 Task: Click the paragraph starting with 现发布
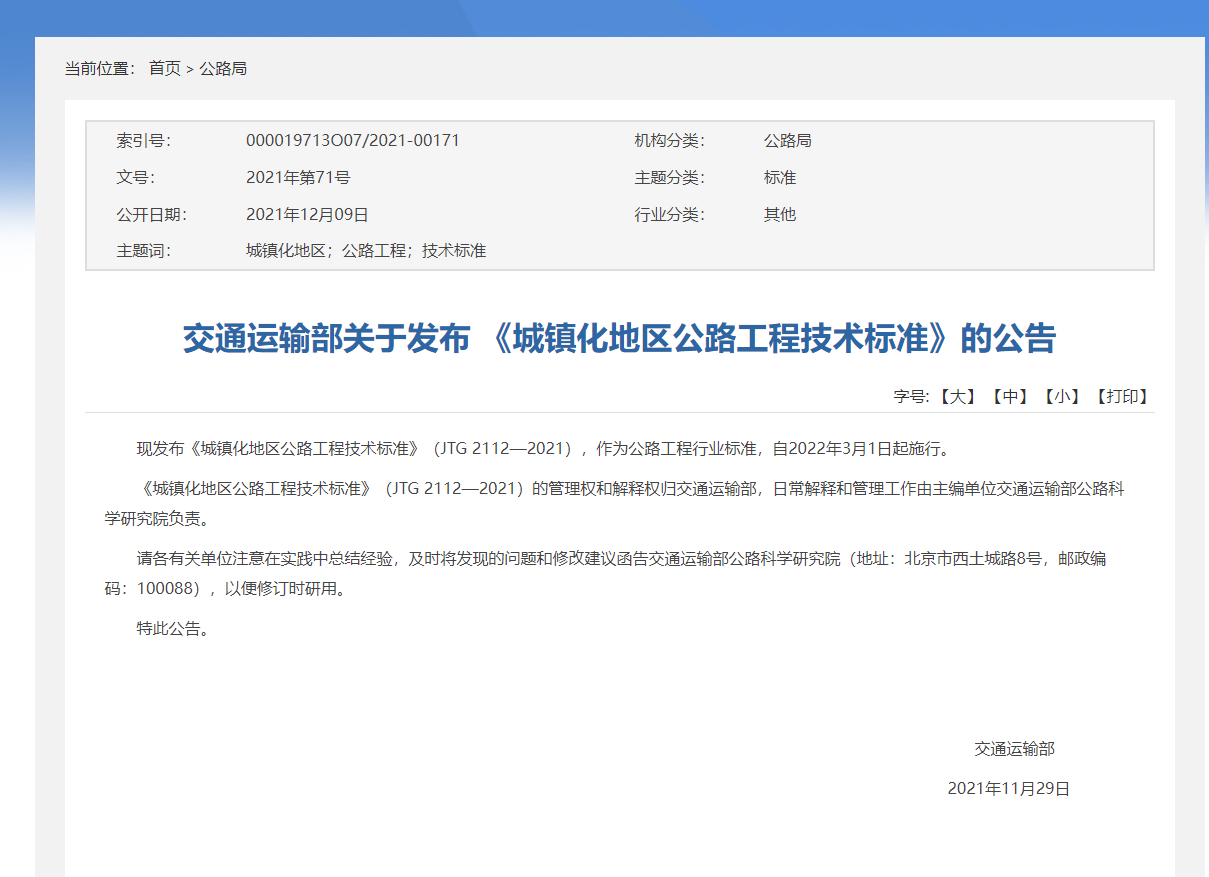point(540,448)
